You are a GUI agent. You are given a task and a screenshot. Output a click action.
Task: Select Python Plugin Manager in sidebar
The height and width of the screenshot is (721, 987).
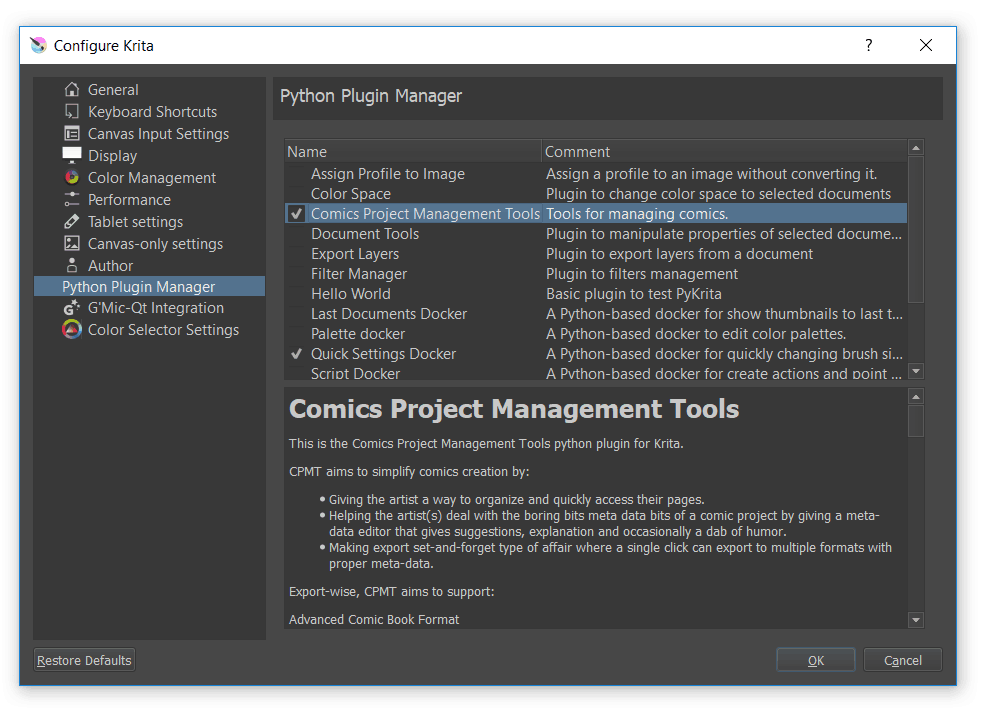(138, 287)
